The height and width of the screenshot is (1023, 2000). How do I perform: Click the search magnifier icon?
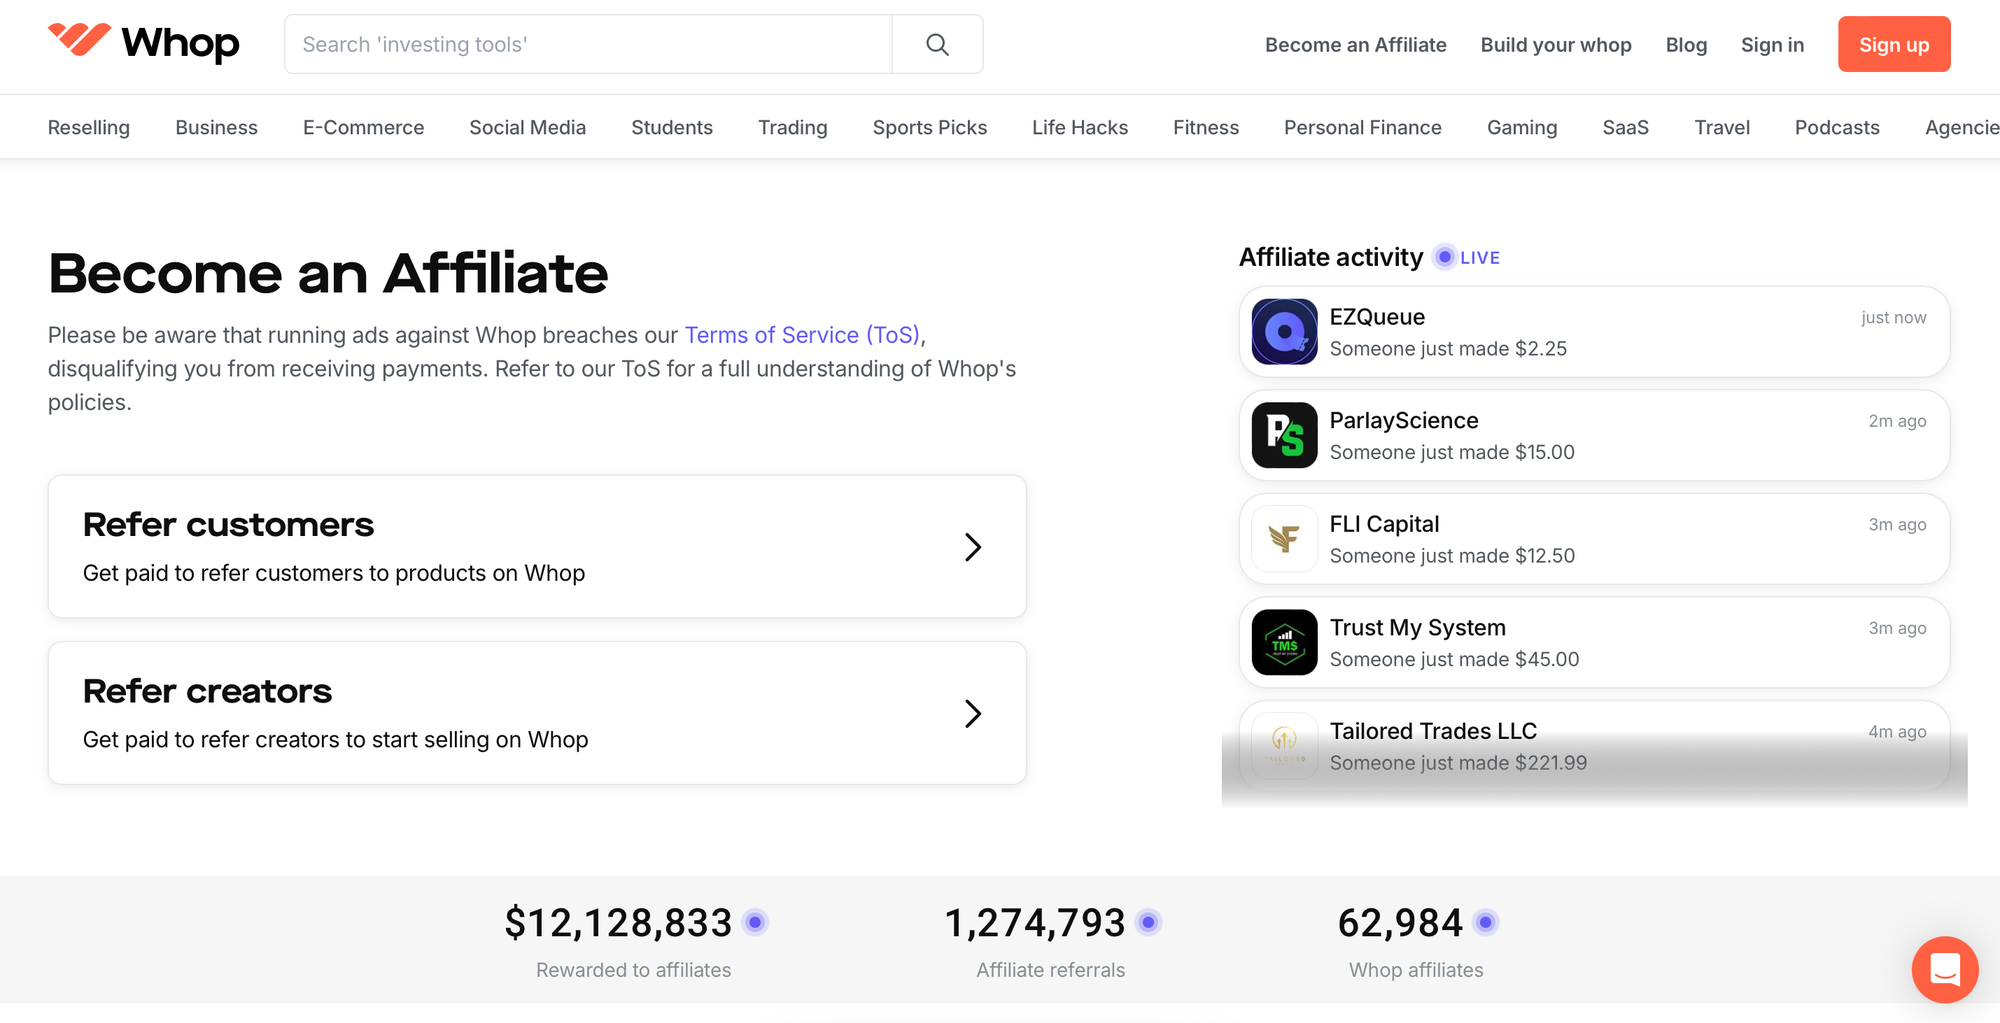(937, 44)
